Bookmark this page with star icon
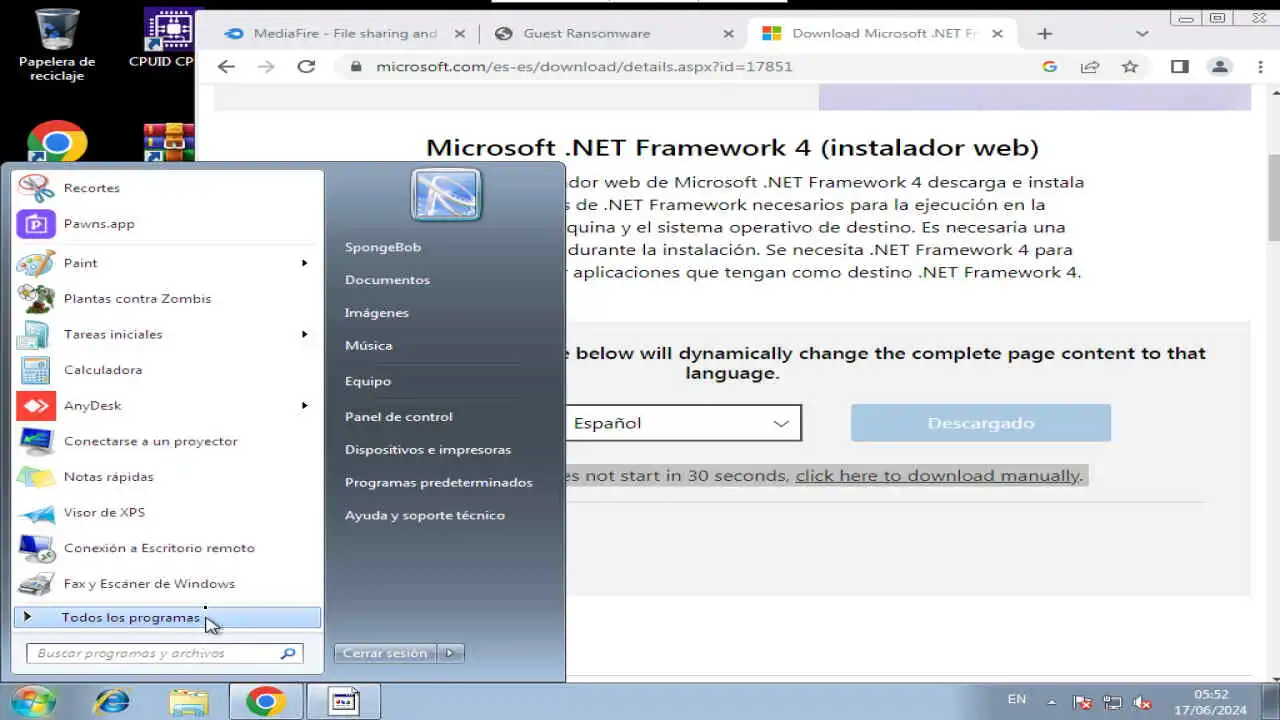 coord(1130,67)
